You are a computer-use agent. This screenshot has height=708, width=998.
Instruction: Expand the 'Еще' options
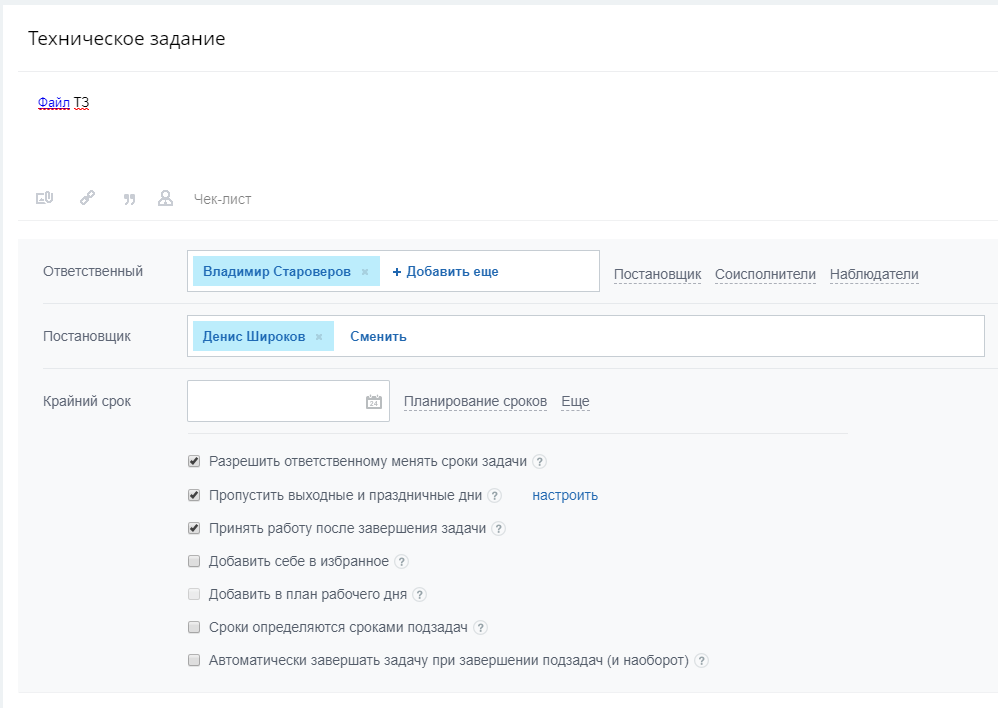(x=575, y=402)
